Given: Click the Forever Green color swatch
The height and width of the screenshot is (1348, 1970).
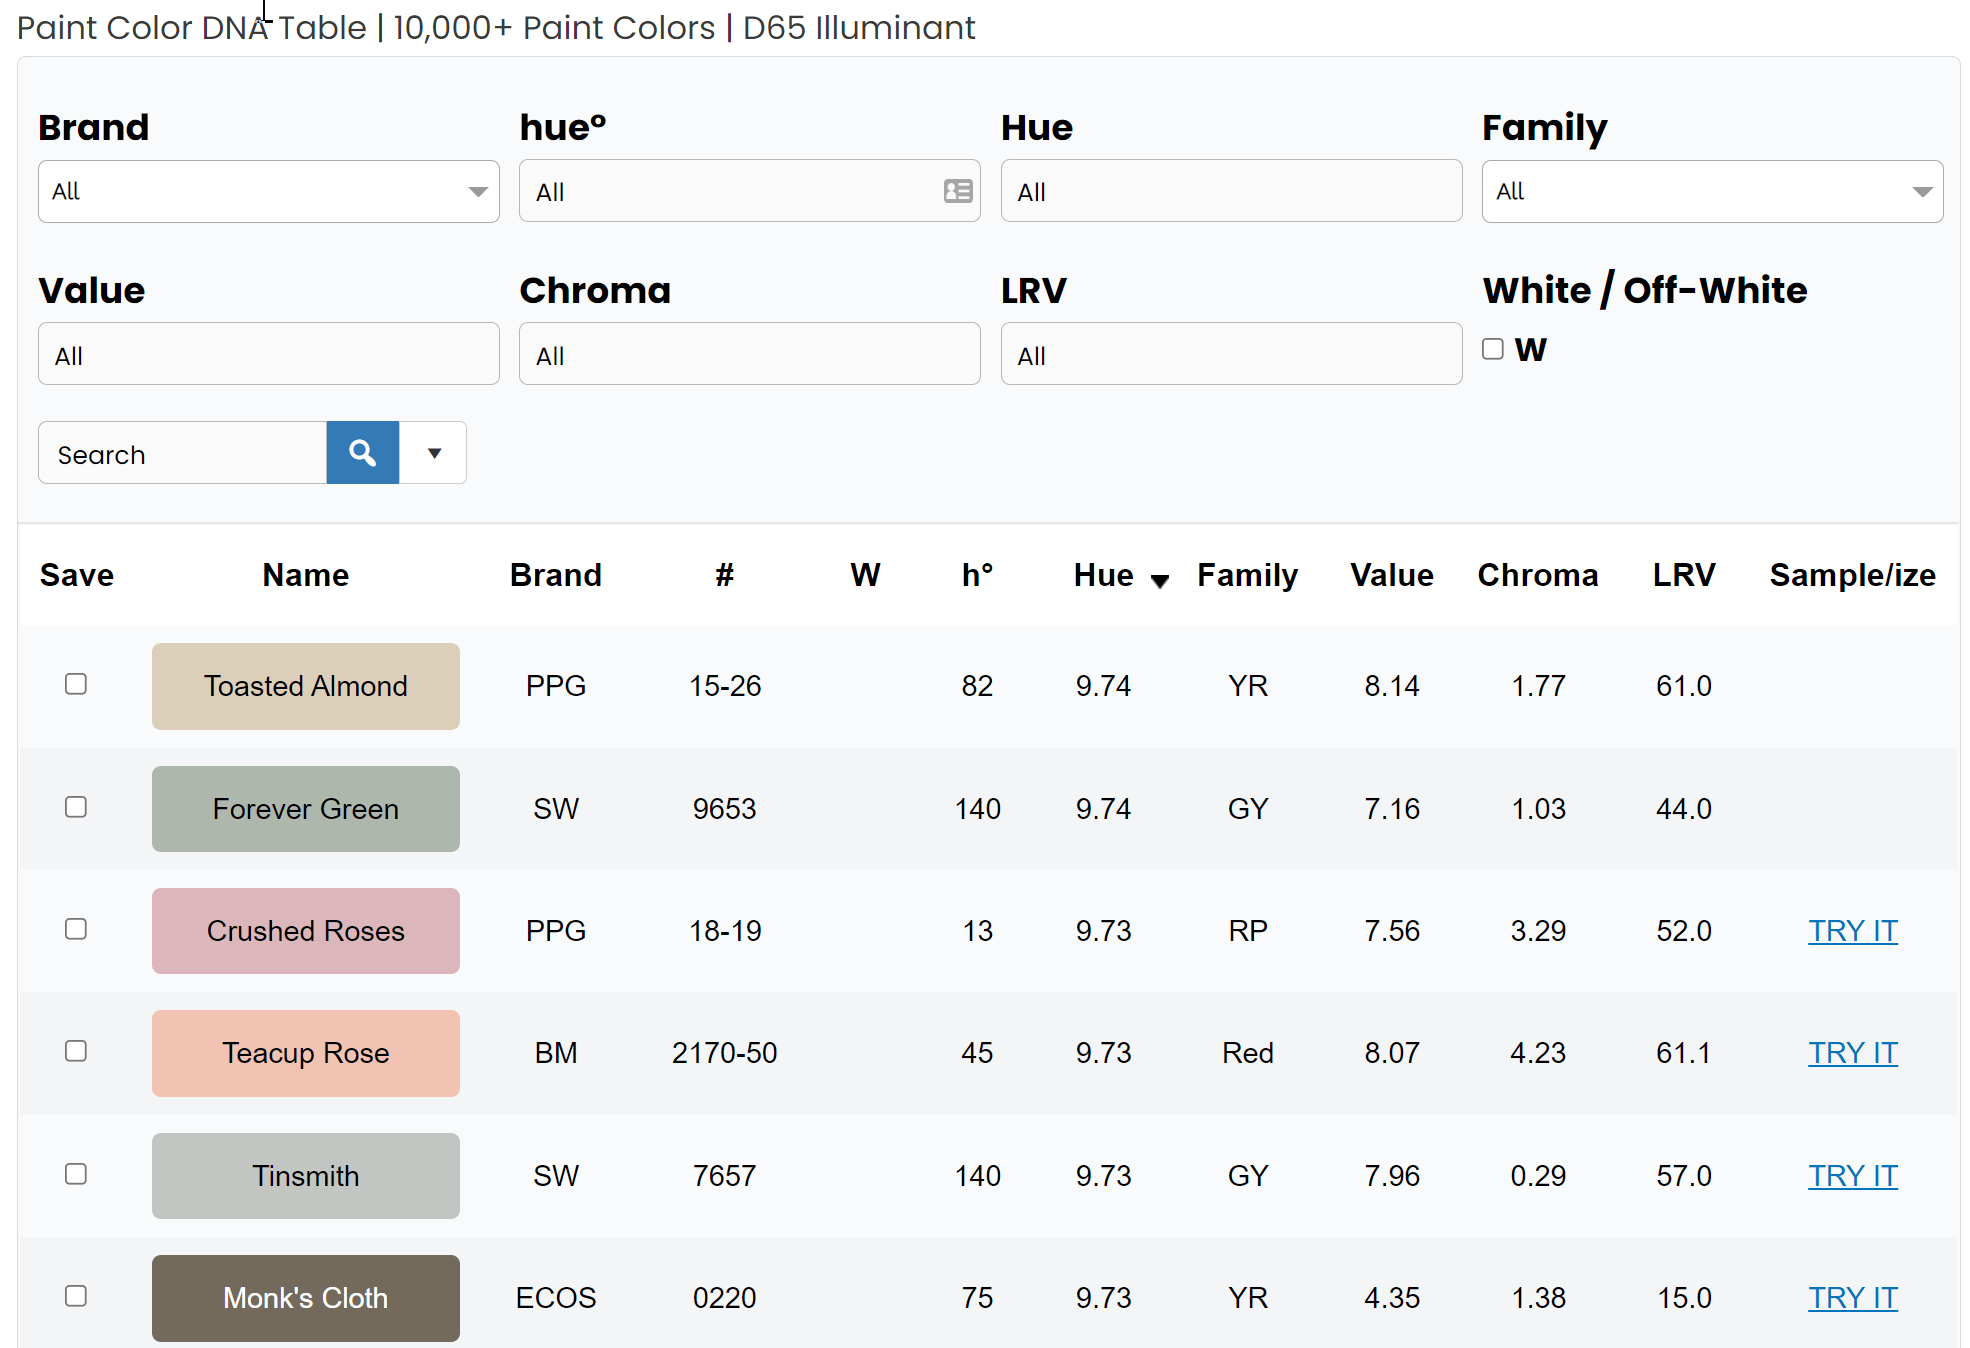Looking at the screenshot, I should pyautogui.click(x=305, y=808).
